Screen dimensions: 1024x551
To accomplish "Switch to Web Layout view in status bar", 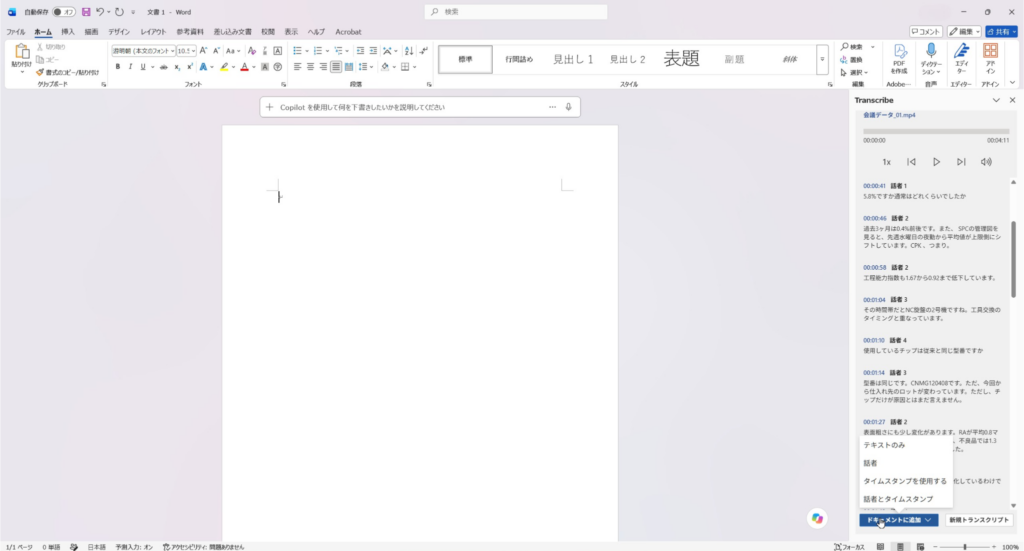I will [x=920, y=546].
